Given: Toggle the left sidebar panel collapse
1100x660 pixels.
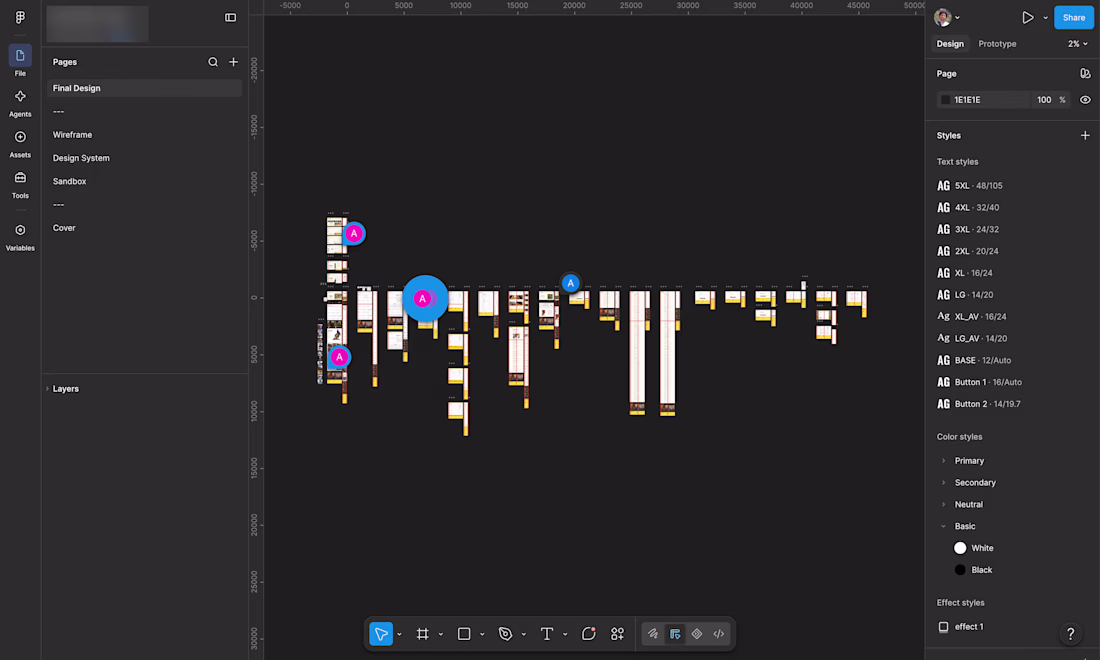Looking at the screenshot, I should pos(230,18).
